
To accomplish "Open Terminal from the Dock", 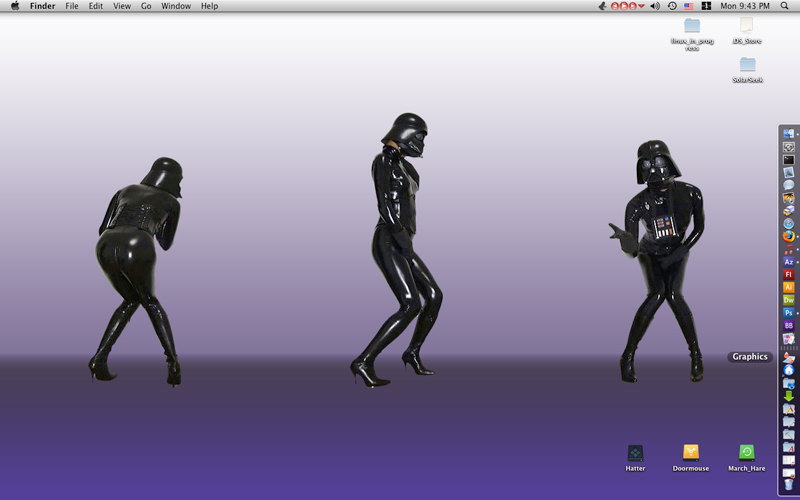I will click(788, 160).
